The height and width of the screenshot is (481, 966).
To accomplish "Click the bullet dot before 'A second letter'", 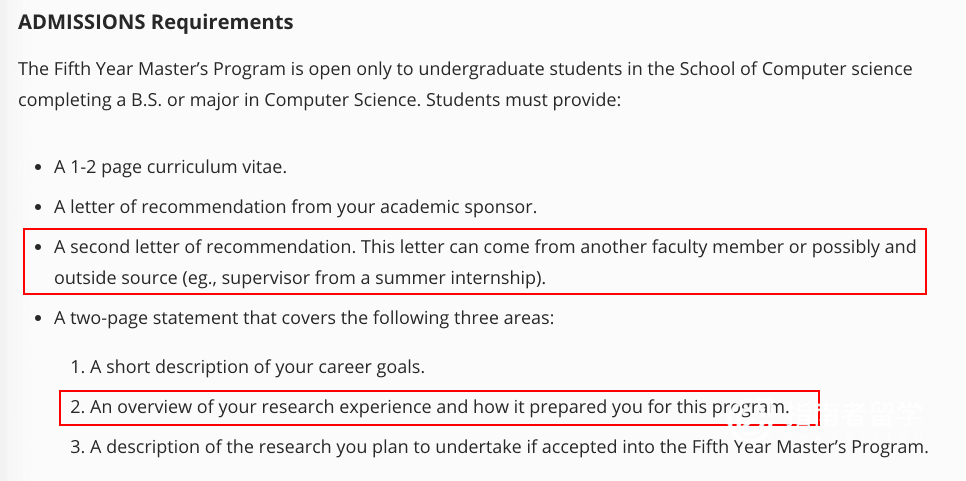I will tap(37, 248).
